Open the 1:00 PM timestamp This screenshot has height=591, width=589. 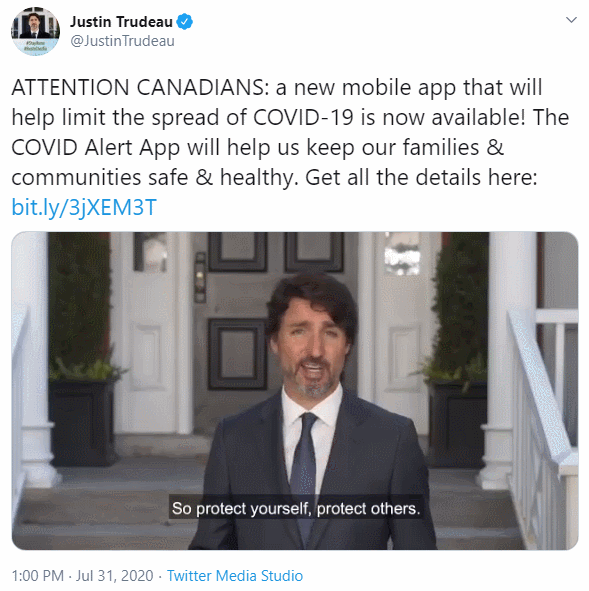pyautogui.click(x=38, y=576)
